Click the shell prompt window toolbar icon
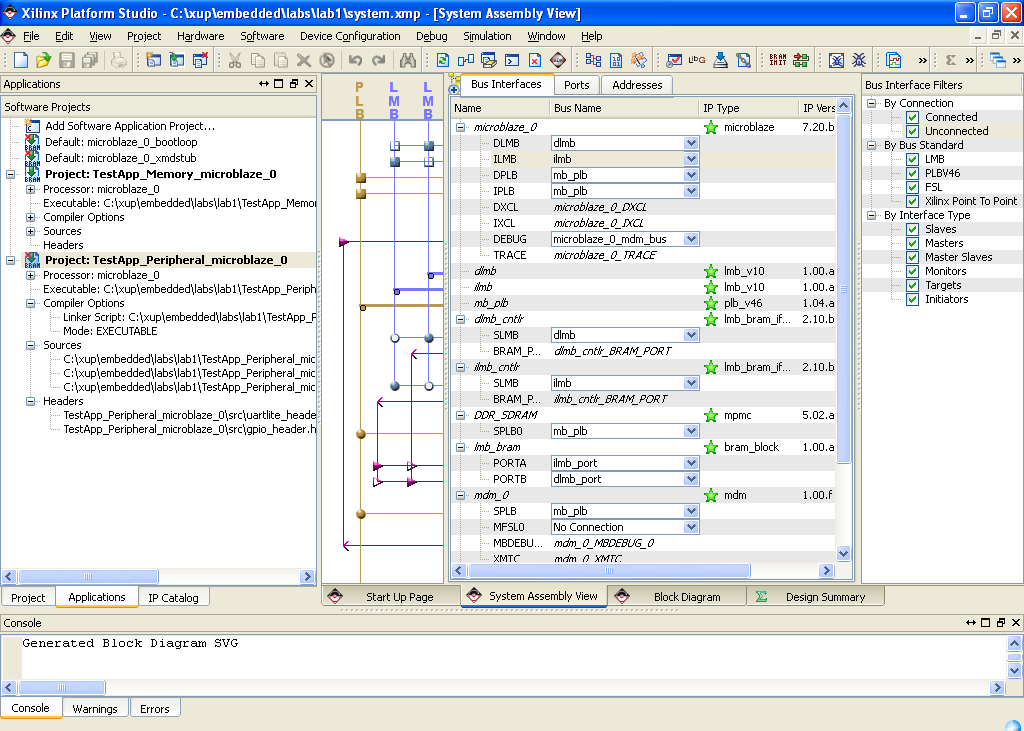The width and height of the screenshot is (1024, 731). coord(512,61)
